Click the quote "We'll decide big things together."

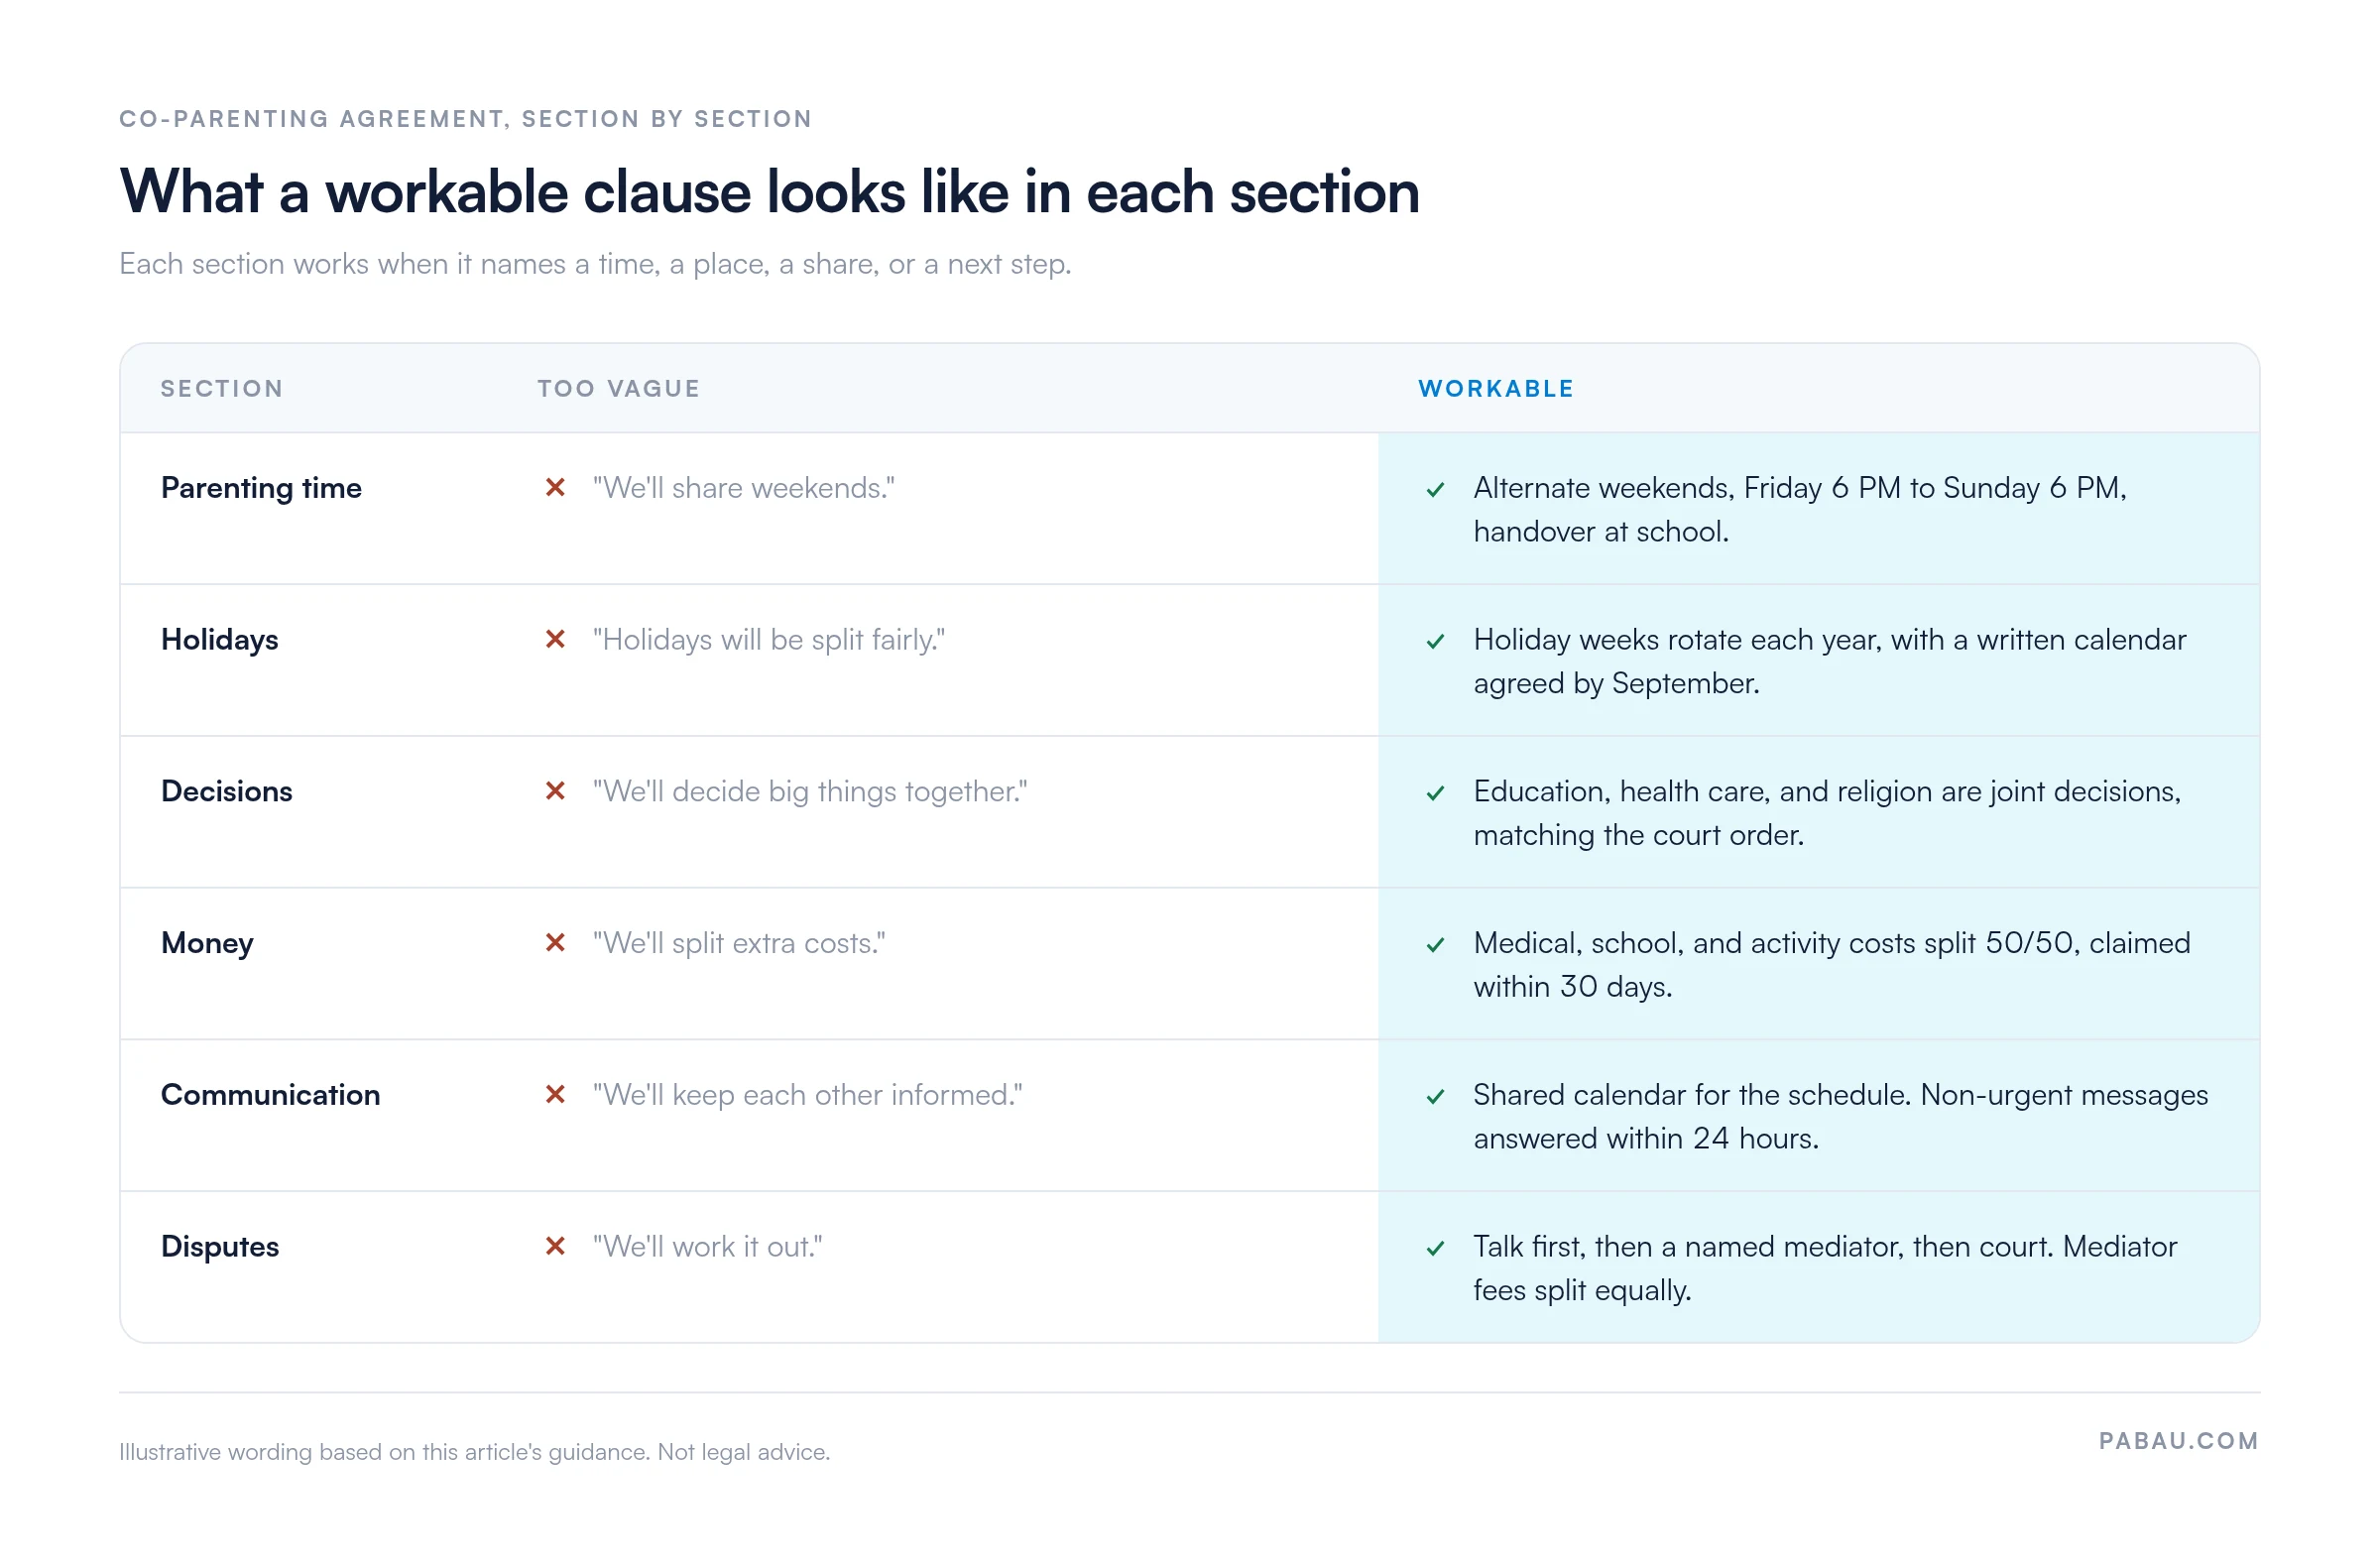(x=810, y=792)
